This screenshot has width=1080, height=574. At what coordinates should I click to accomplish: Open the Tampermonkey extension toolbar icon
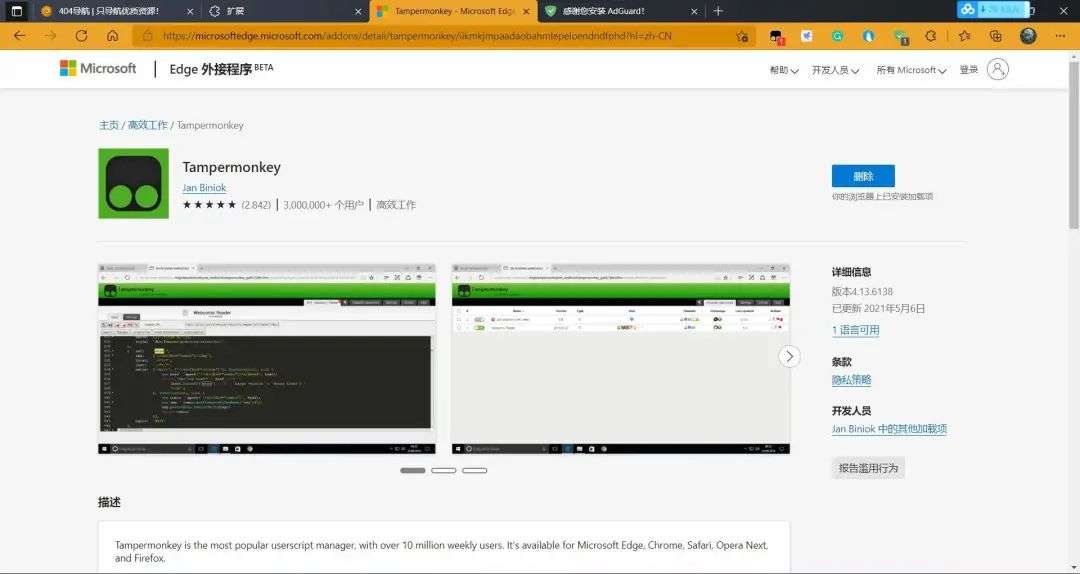(777, 37)
